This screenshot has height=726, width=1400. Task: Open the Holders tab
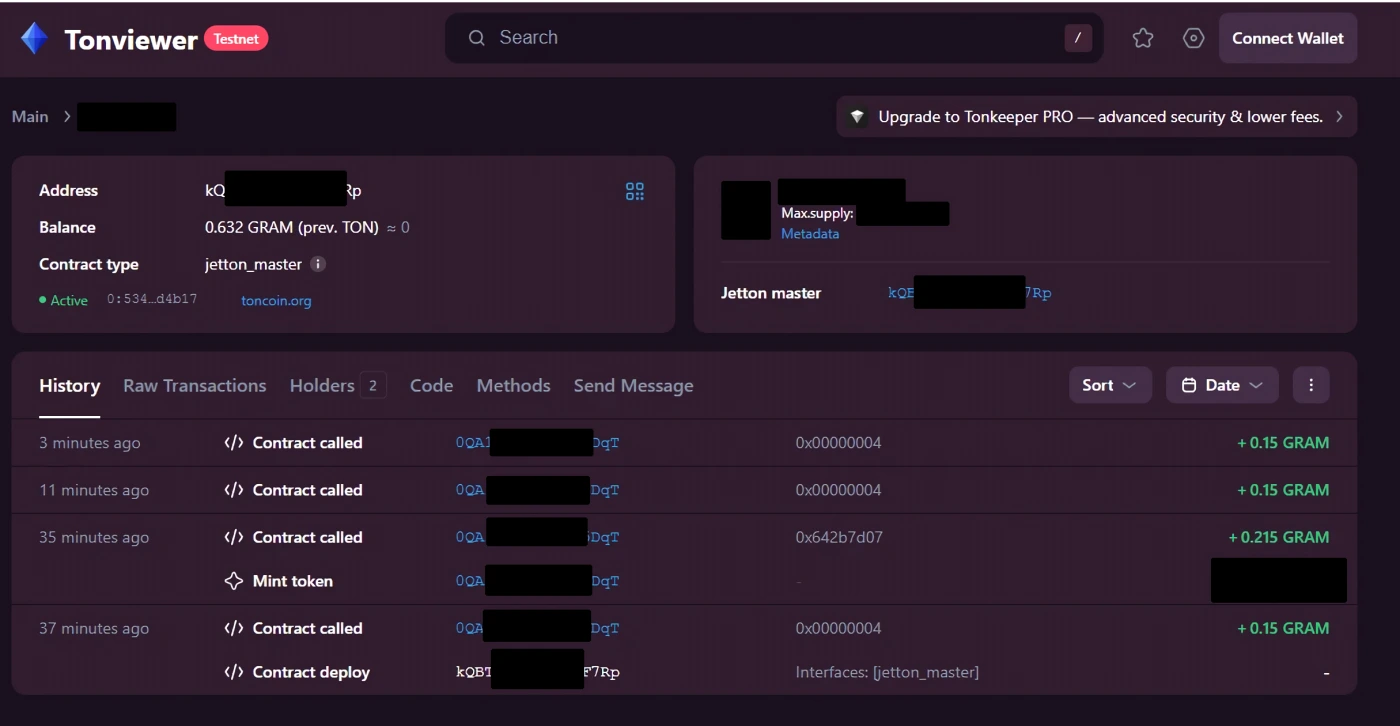[338, 385]
